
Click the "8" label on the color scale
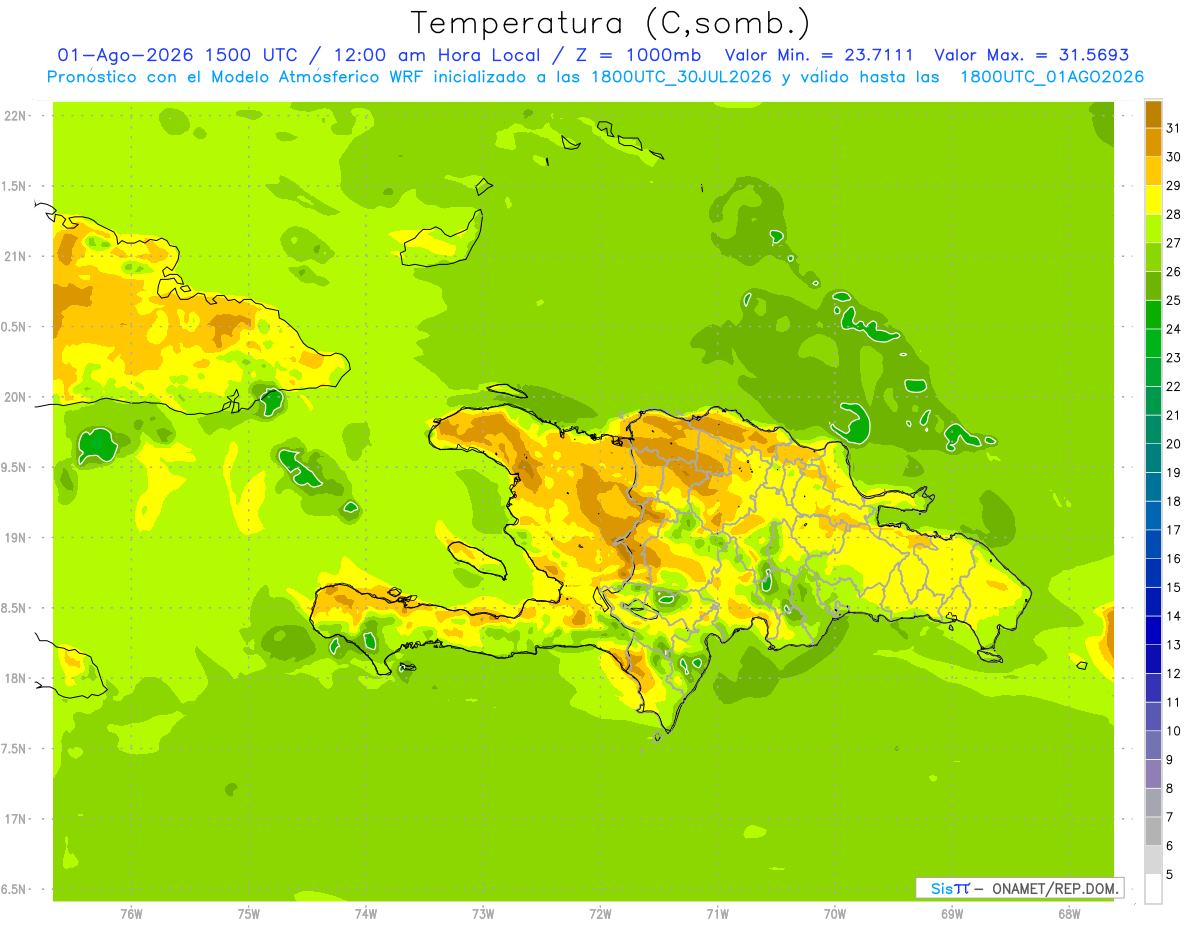(x=1170, y=788)
